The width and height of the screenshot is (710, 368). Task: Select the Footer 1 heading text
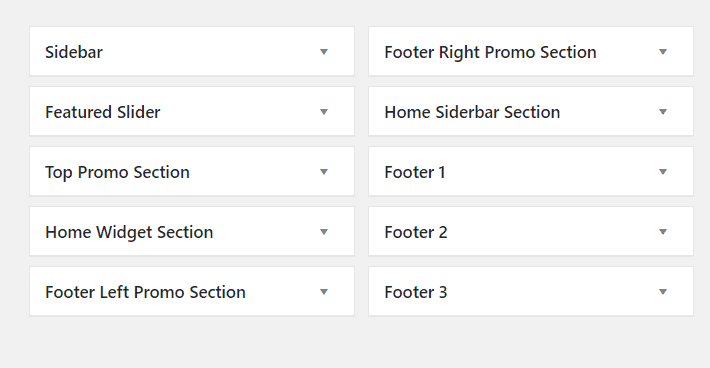click(x=415, y=172)
